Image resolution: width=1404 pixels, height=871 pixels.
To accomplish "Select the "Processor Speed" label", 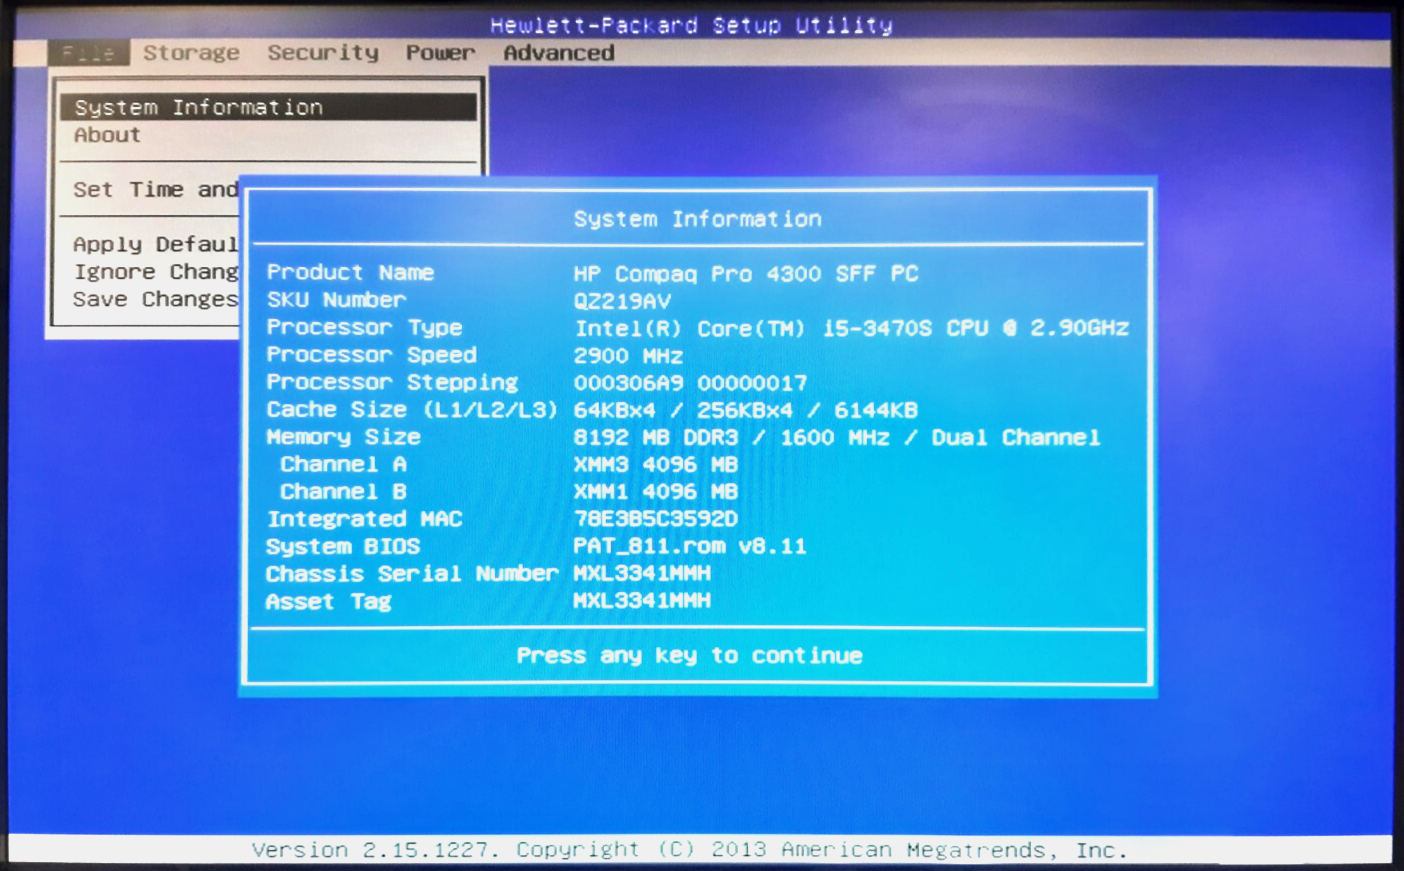I will (x=371, y=355).
